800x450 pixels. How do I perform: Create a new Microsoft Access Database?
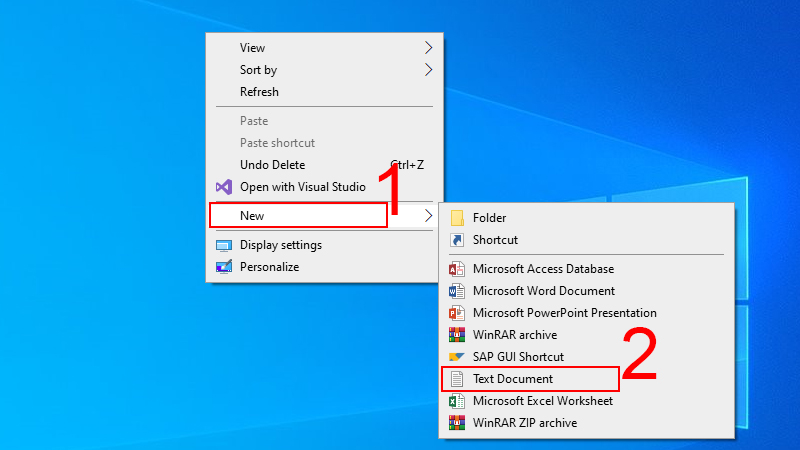587,269
